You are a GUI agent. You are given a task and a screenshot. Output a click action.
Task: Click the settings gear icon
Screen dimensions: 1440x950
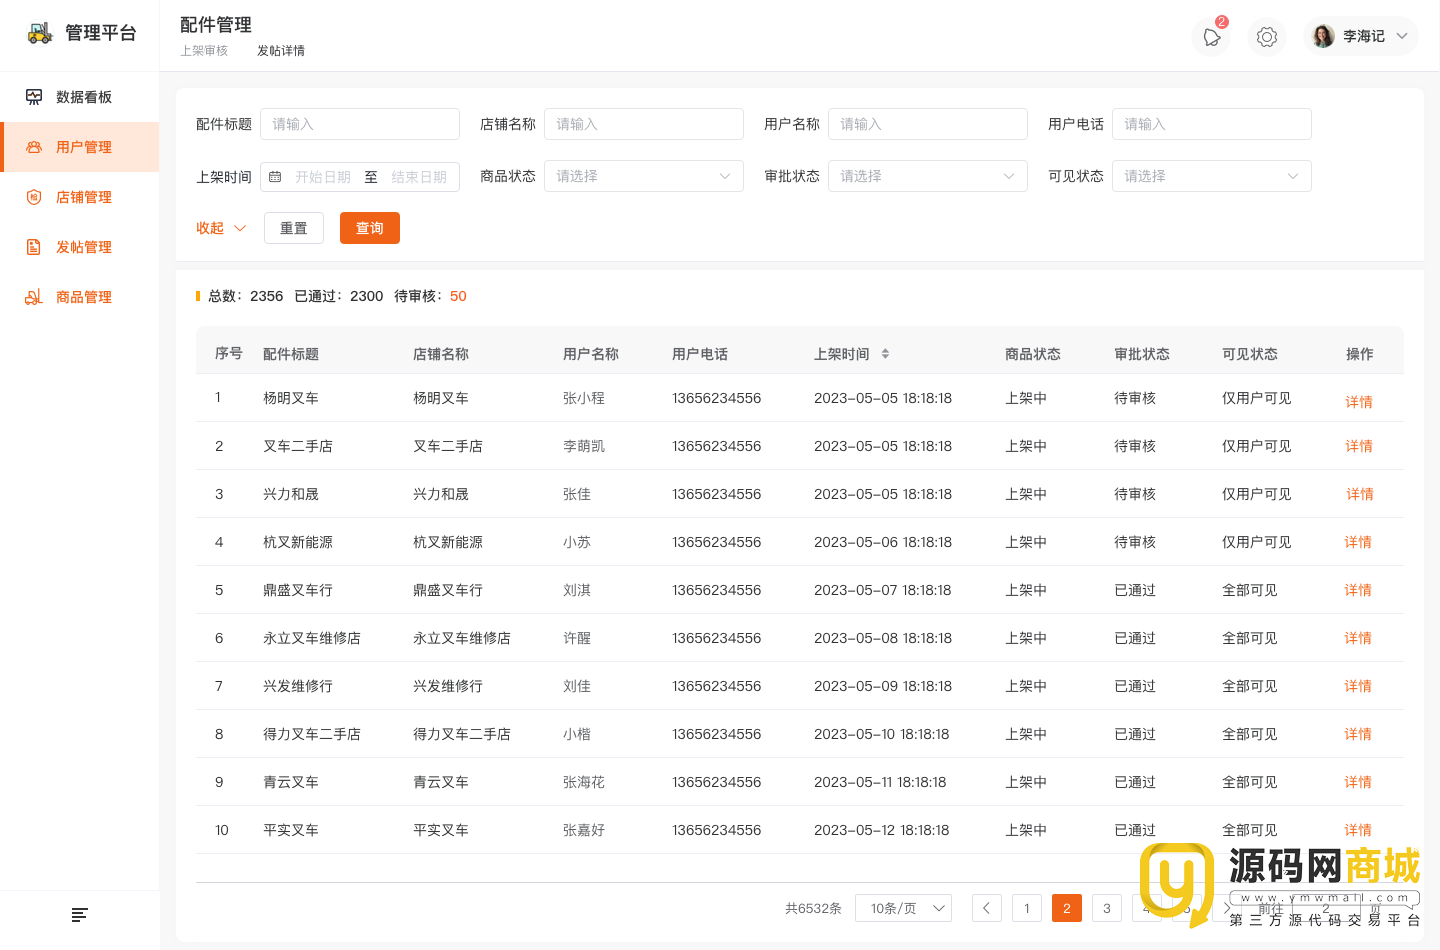point(1267,37)
